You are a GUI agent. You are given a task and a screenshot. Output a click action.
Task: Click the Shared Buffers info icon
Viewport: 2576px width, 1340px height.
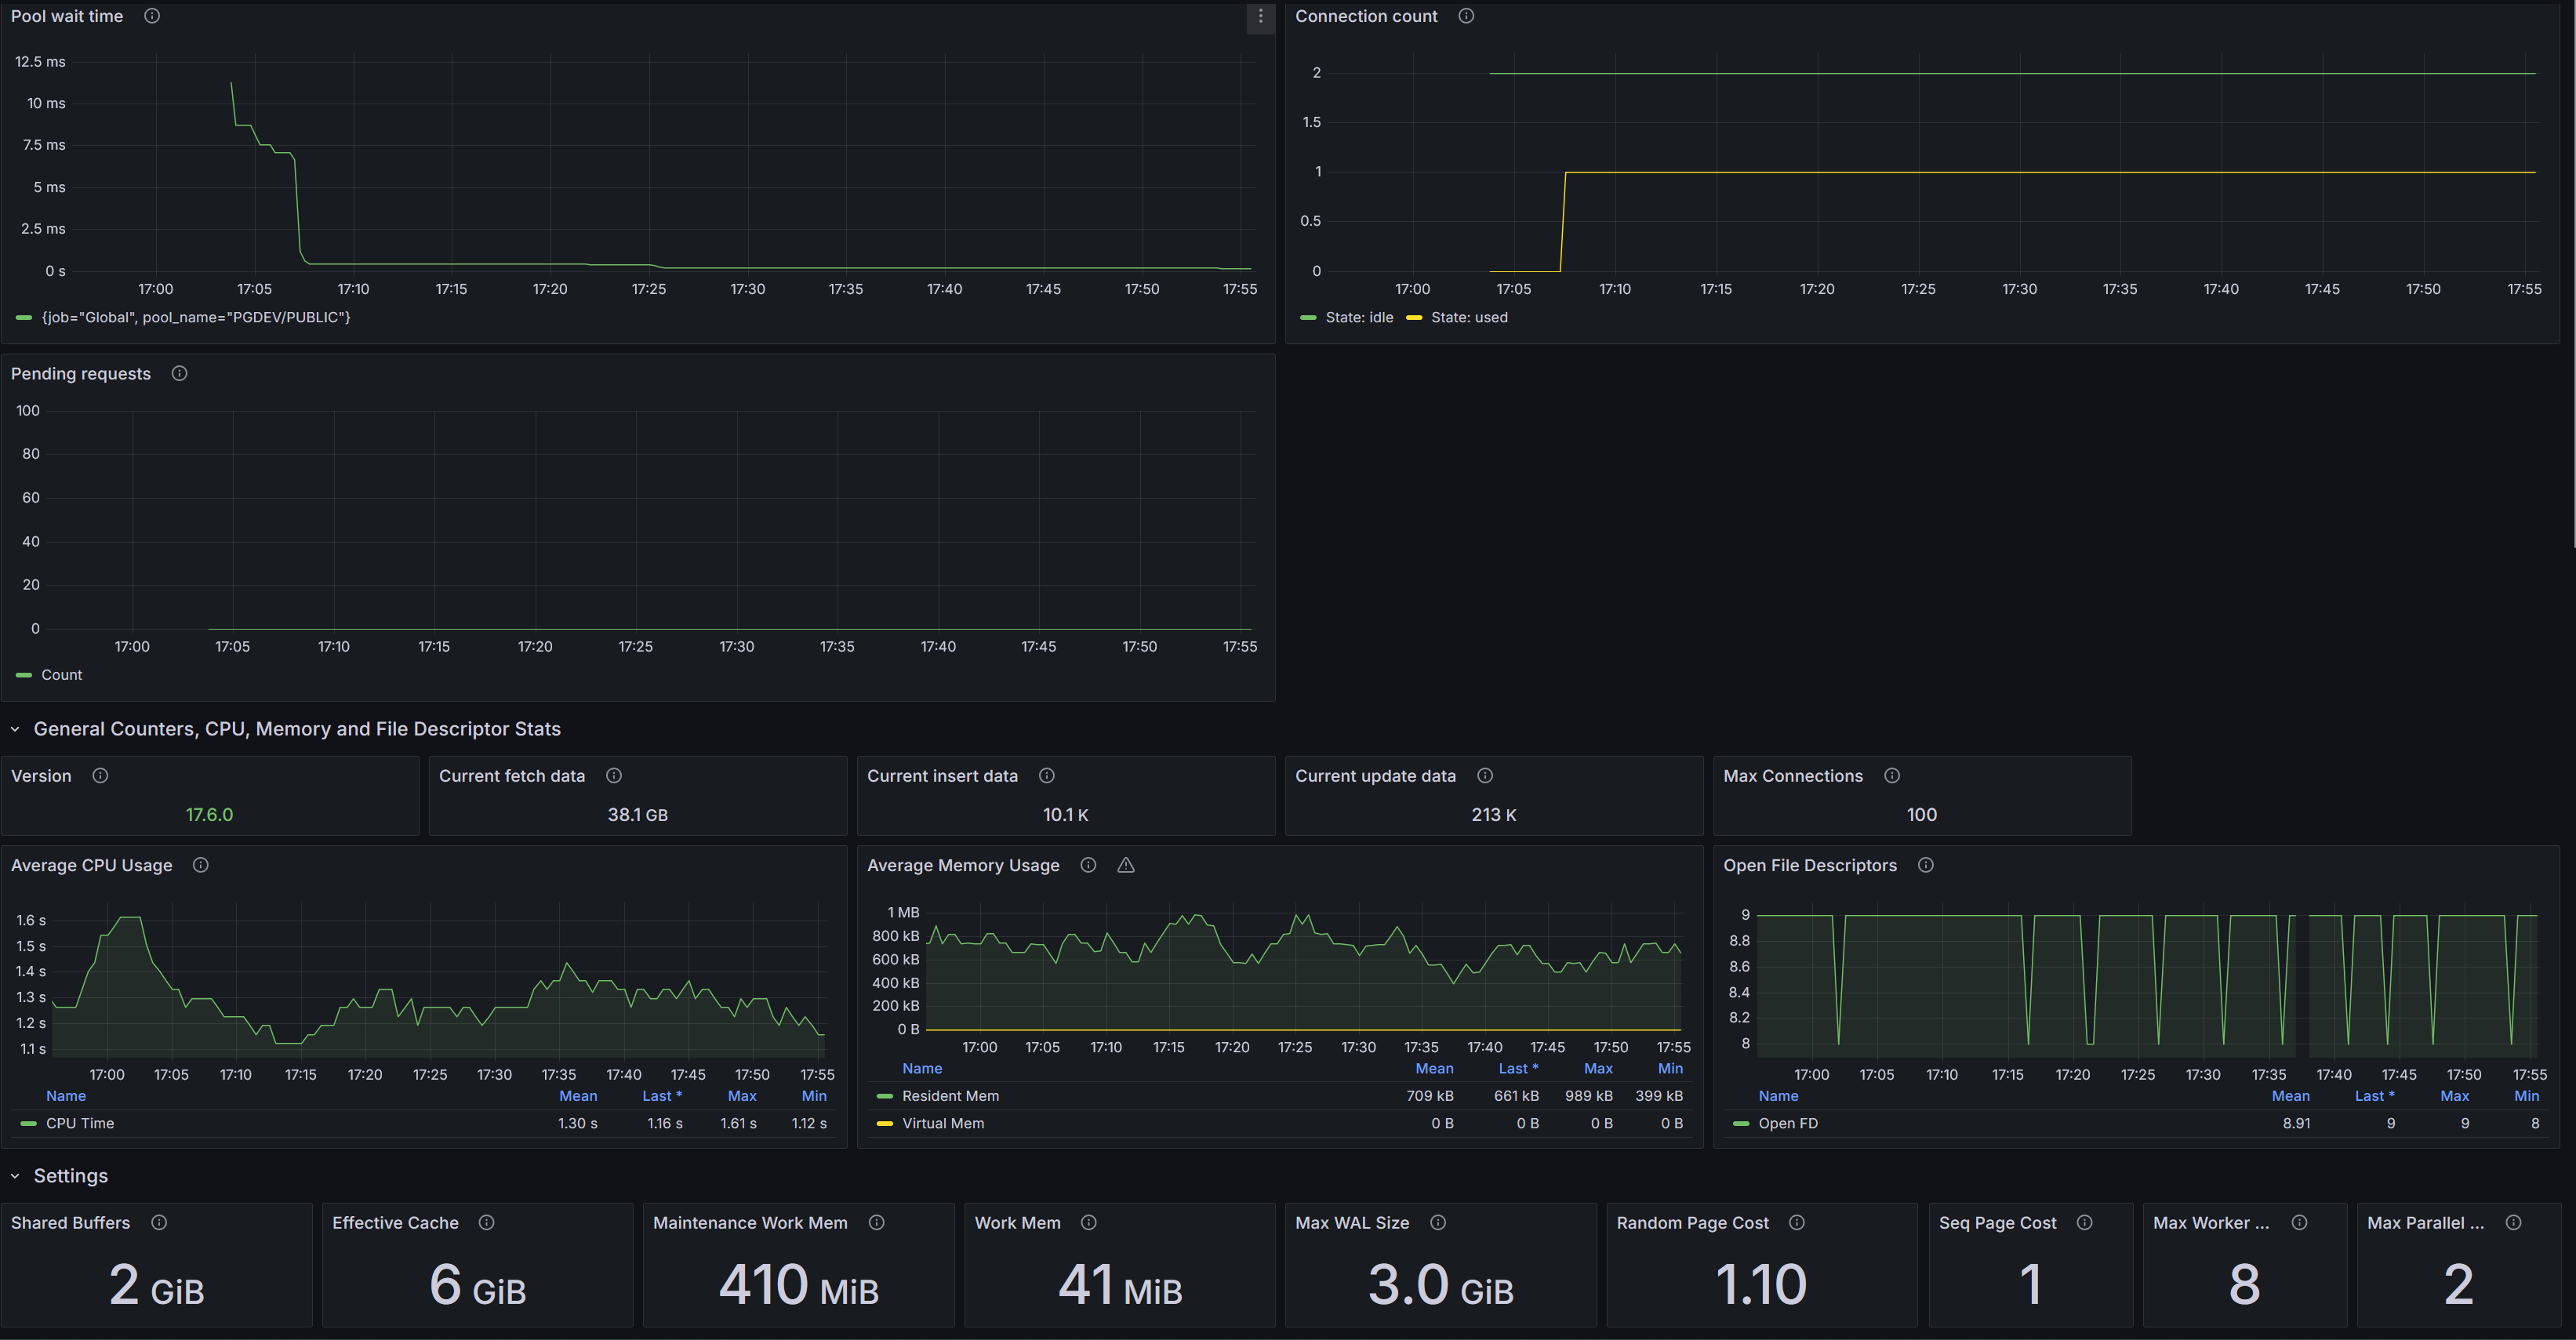(x=159, y=1222)
